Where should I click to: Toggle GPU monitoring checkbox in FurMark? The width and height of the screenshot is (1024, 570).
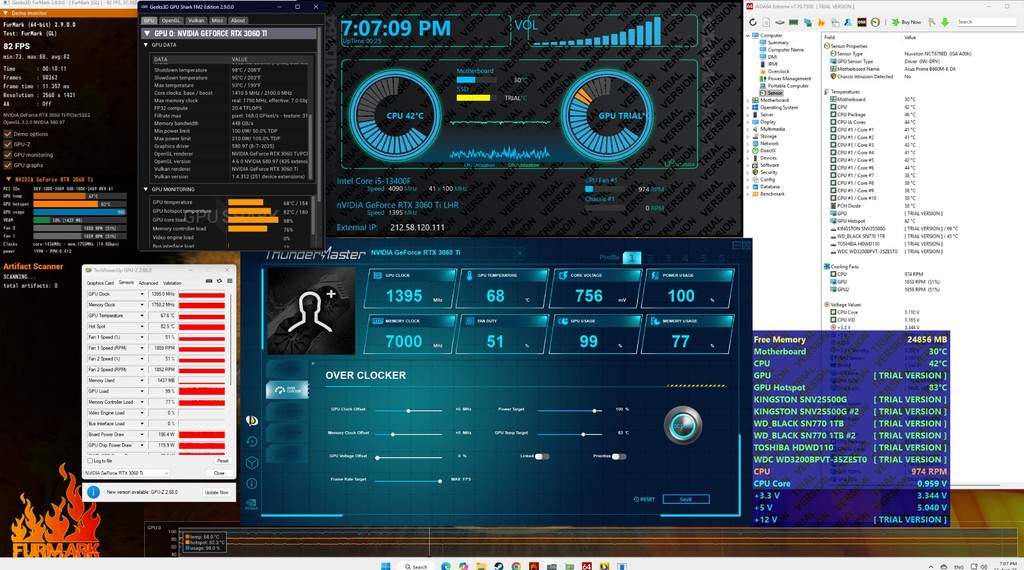[8, 155]
